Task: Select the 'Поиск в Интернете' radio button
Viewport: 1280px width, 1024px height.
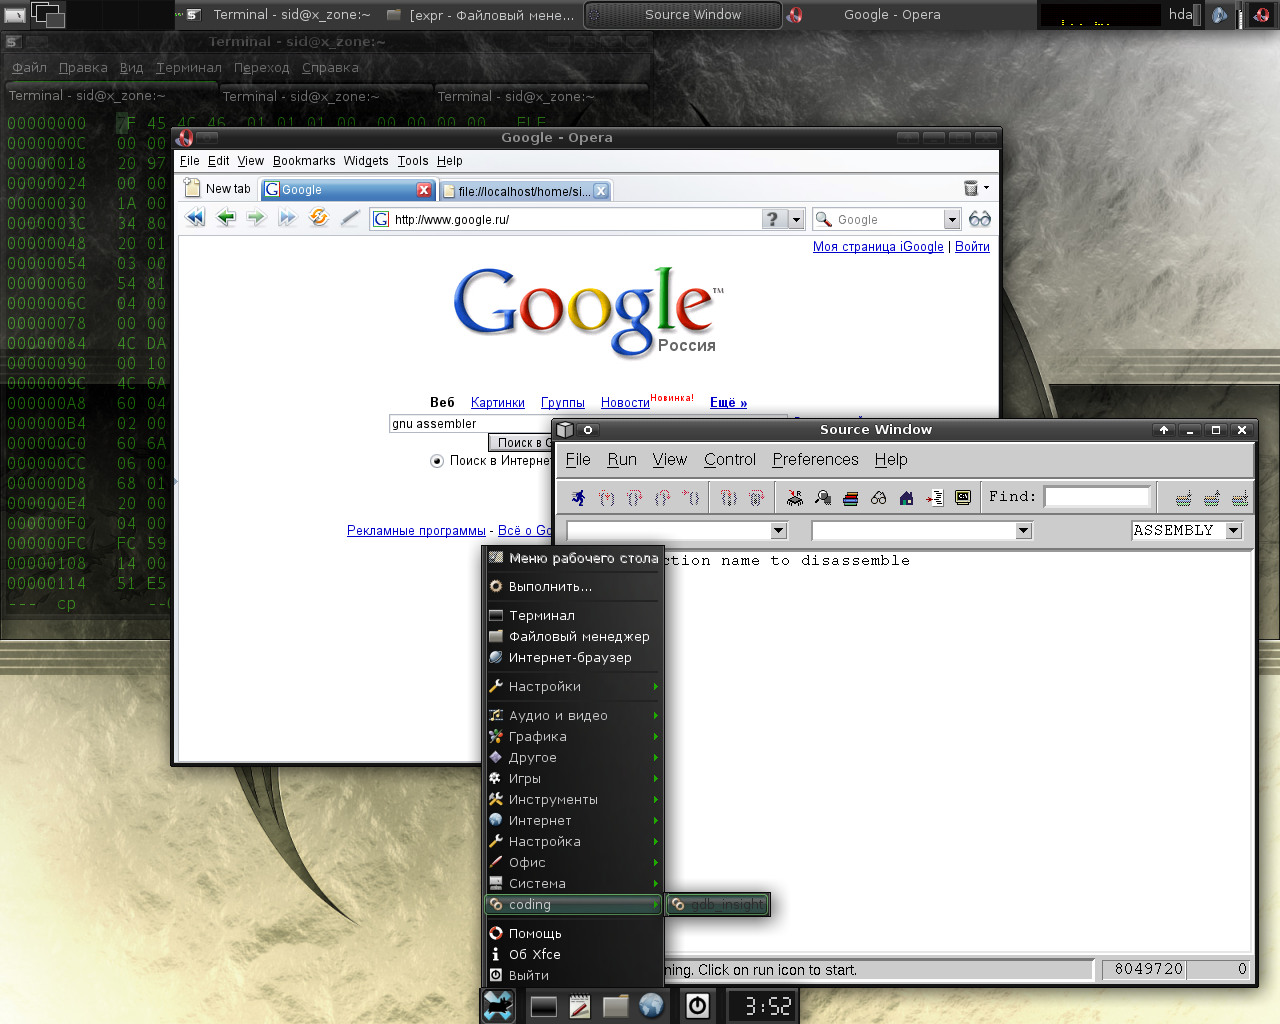Action: [x=437, y=461]
